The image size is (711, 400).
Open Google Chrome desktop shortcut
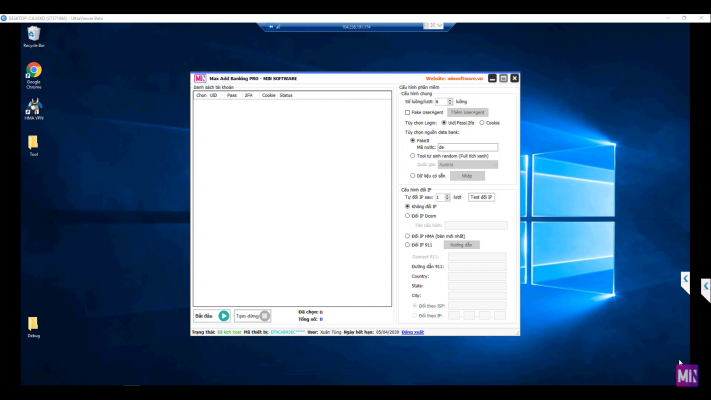pos(33,71)
